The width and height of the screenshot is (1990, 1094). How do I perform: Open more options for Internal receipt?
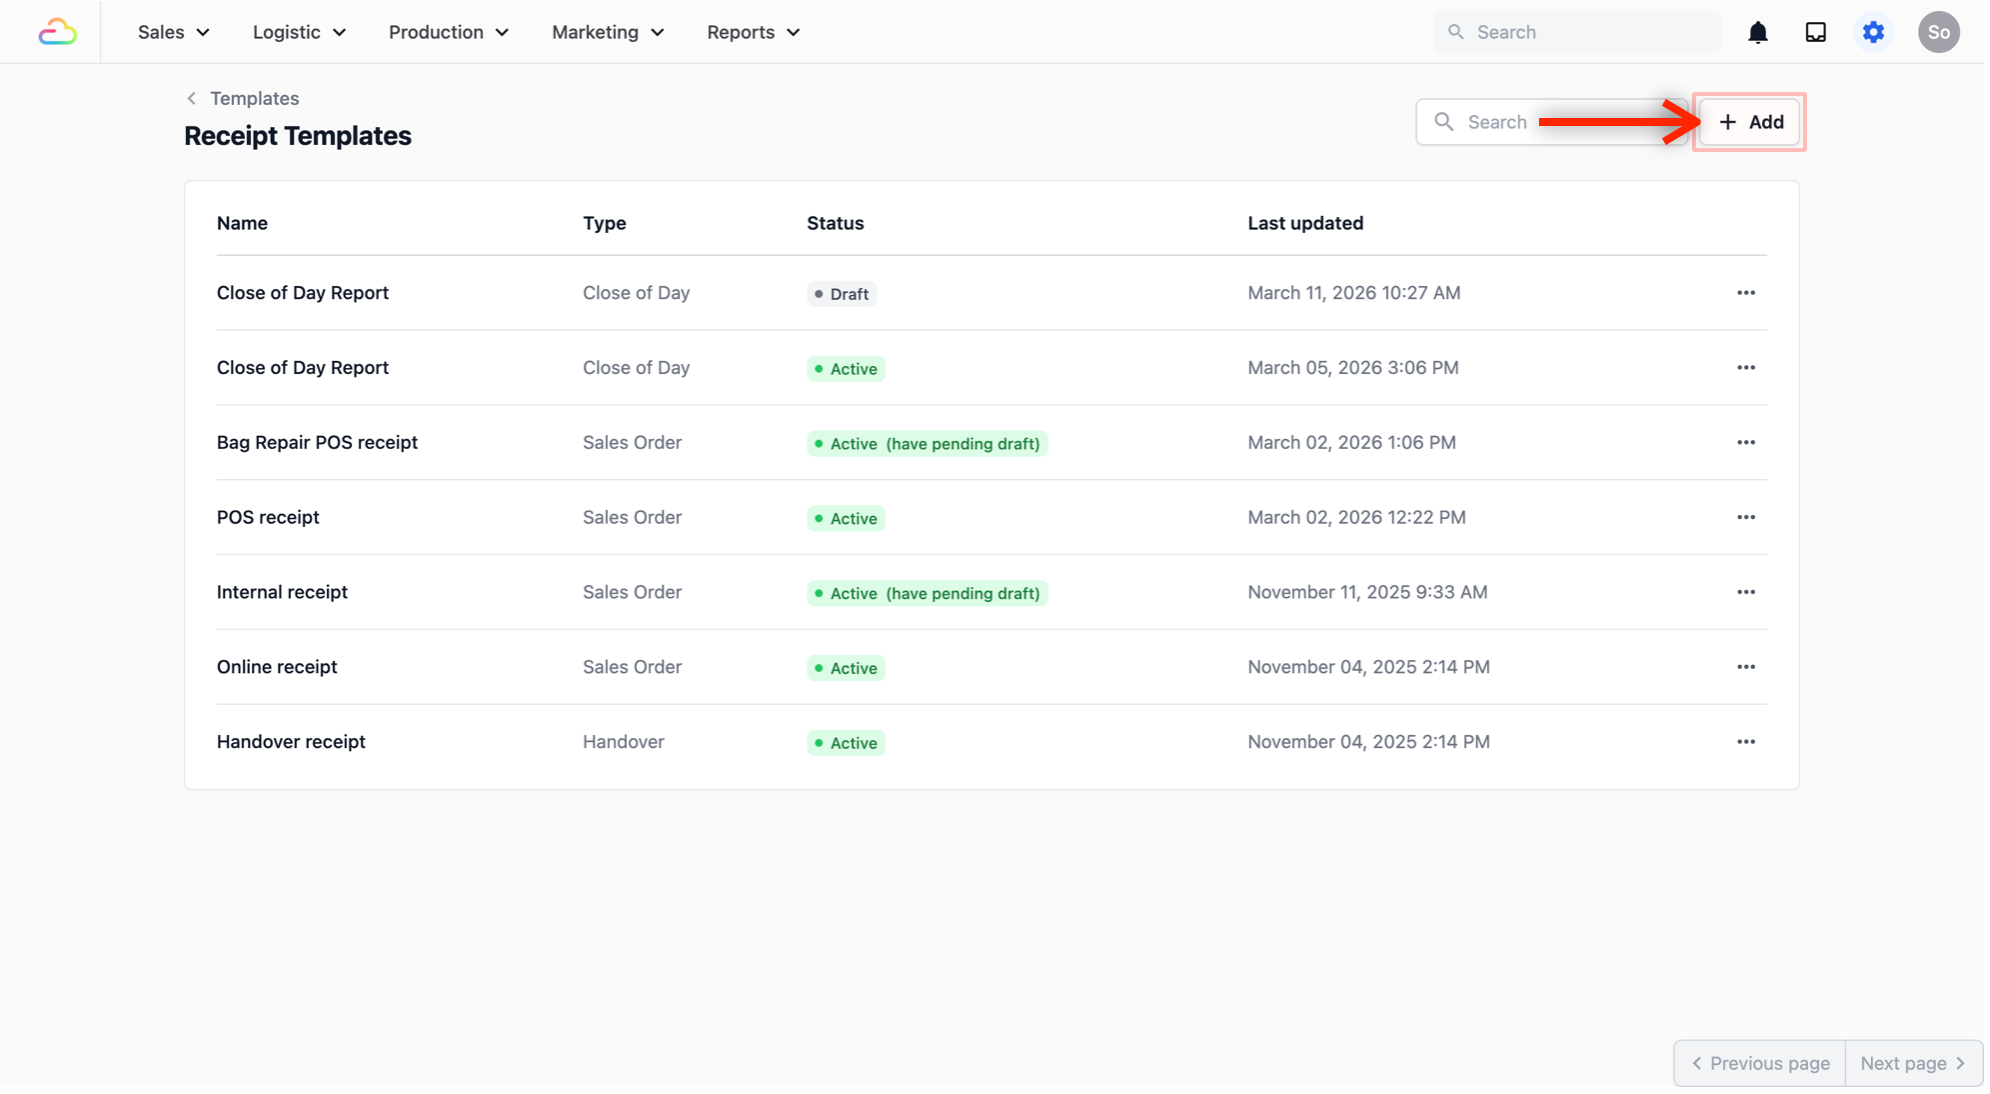coord(1745,592)
